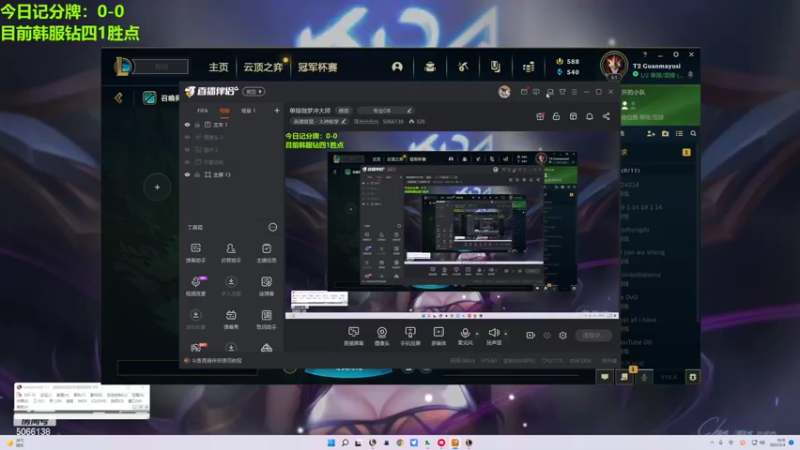The height and width of the screenshot is (450, 800).
Task: Open Windows Start button on taskbar
Action: coord(331,443)
